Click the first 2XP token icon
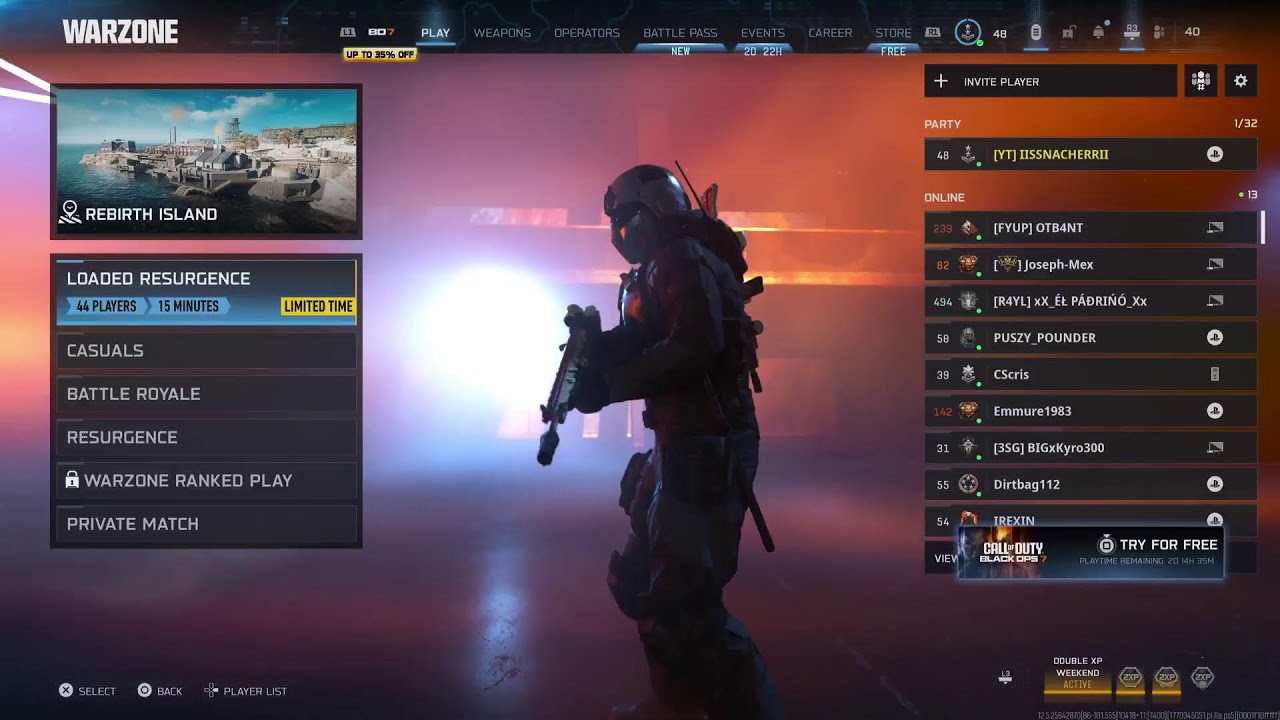Viewport: 1280px width, 720px height. tap(1130, 678)
